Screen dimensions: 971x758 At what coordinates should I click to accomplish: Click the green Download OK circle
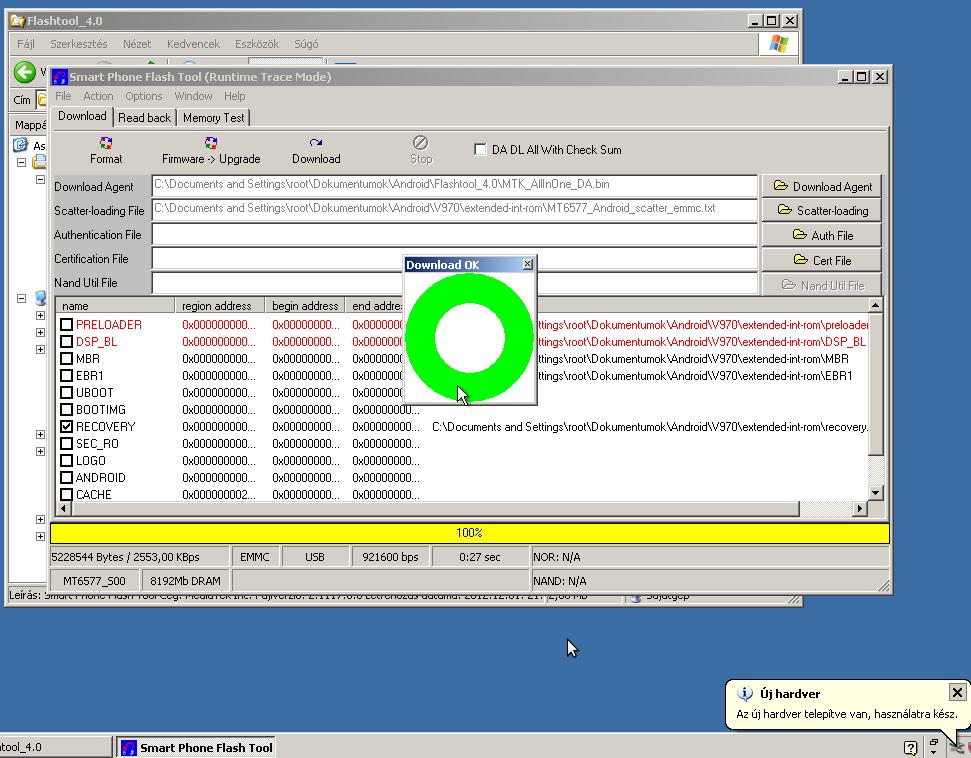coord(469,338)
